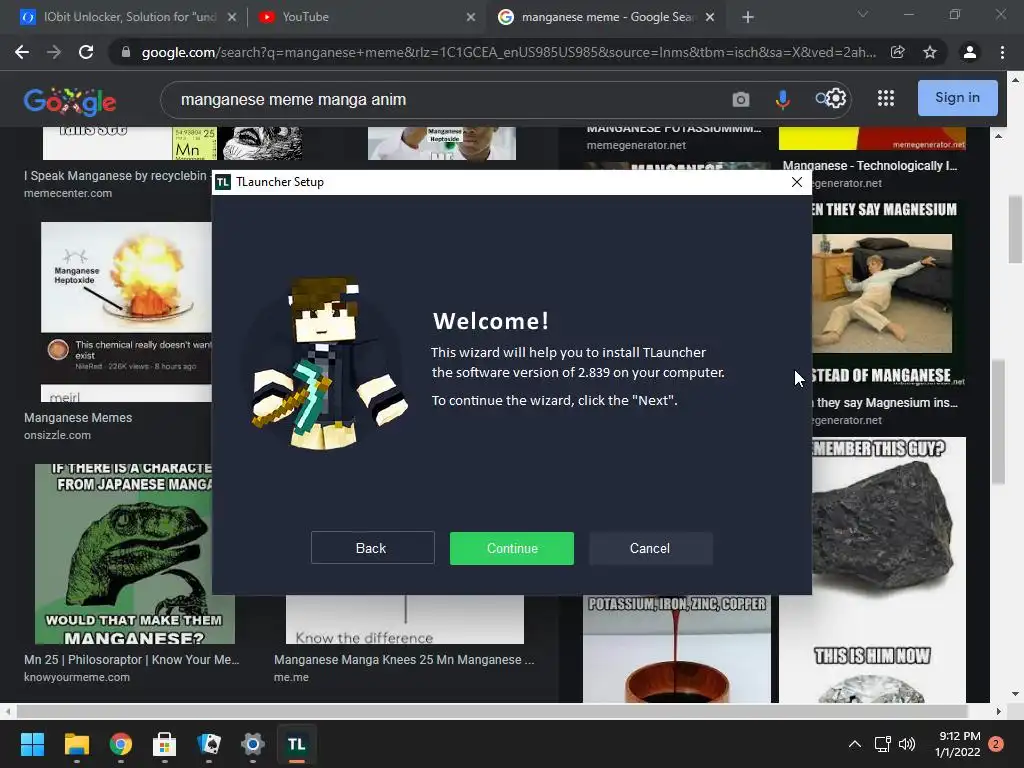Open volume control tray icon
Screen dimensions: 1024x768
point(907,744)
